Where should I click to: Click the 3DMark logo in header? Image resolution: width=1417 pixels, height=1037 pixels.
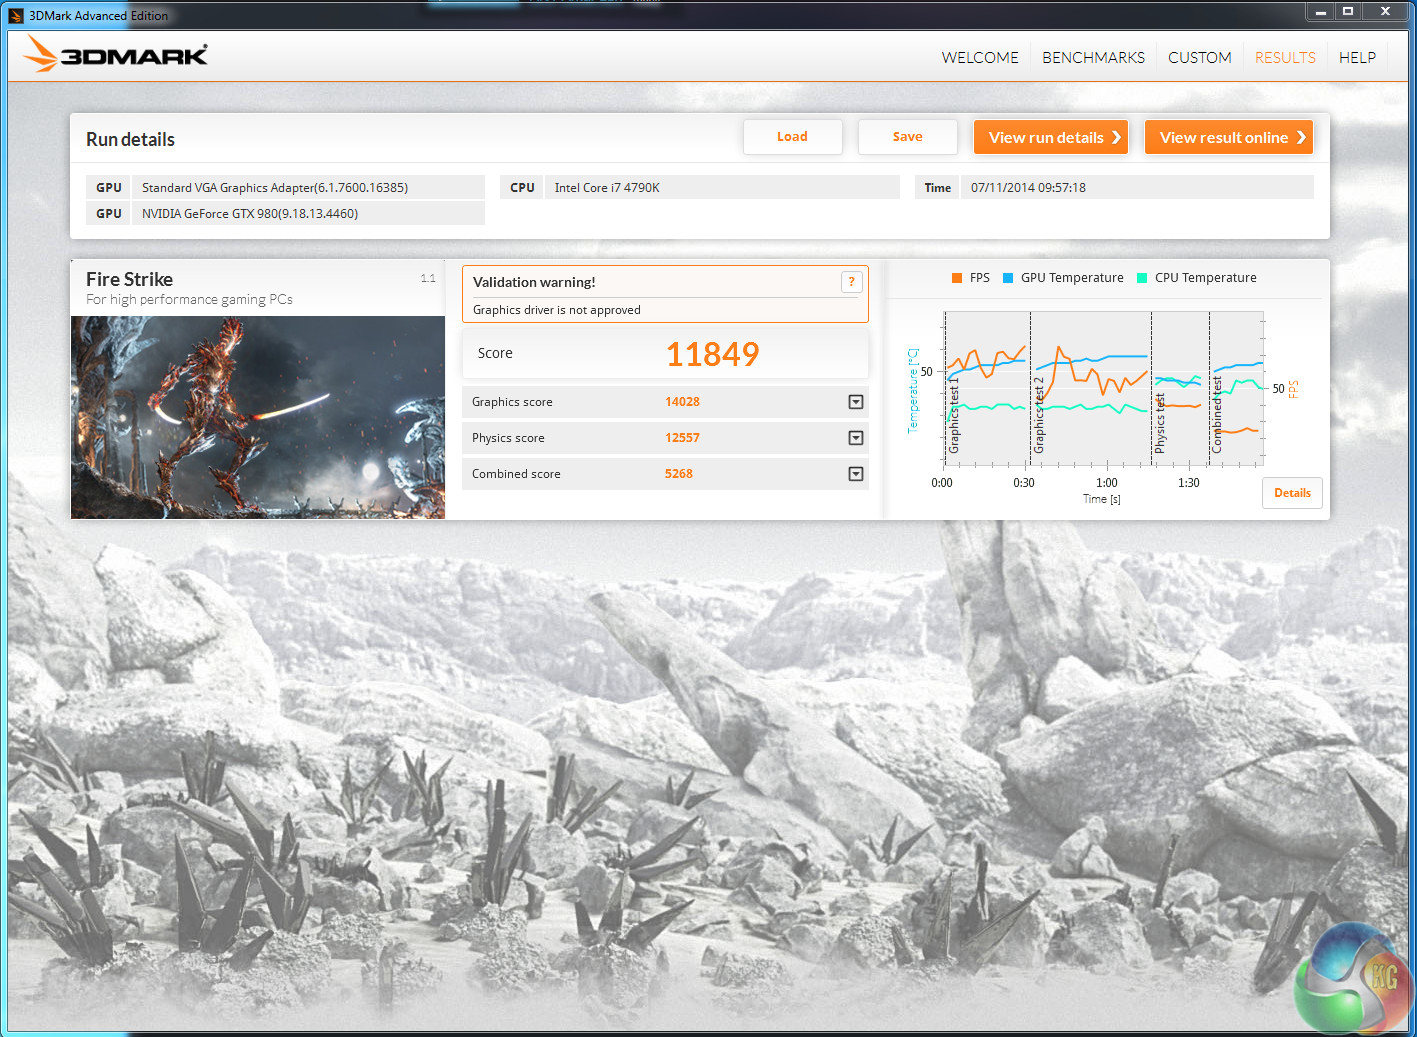coord(115,55)
